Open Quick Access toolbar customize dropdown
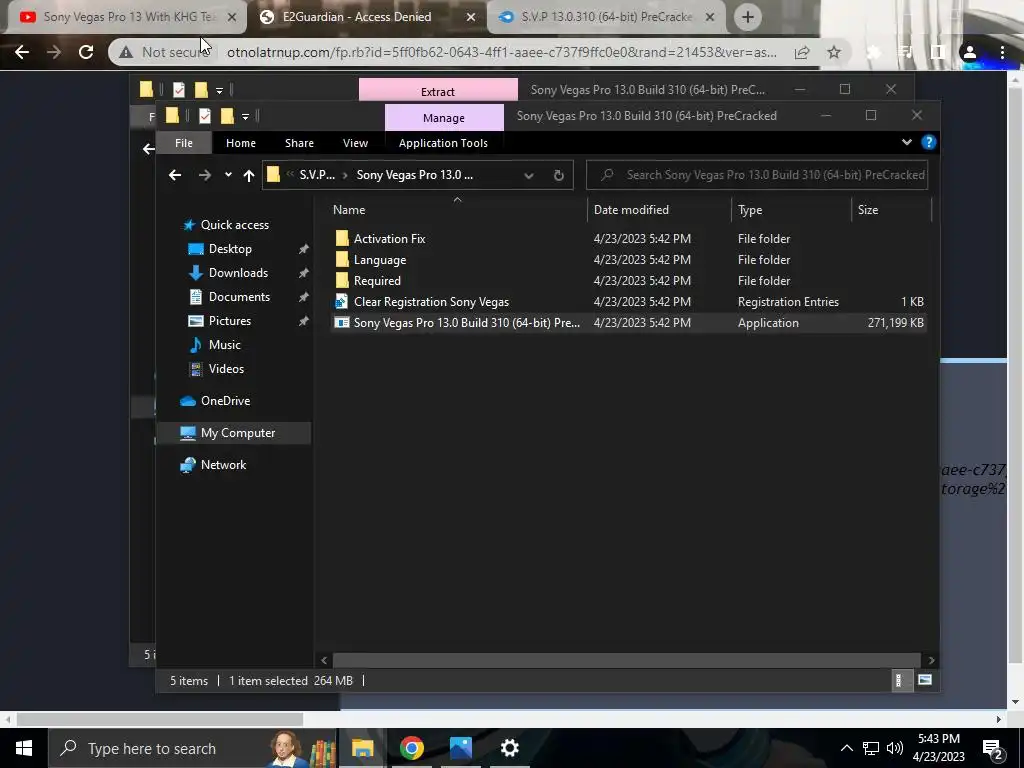The height and width of the screenshot is (768, 1024). coord(246,117)
